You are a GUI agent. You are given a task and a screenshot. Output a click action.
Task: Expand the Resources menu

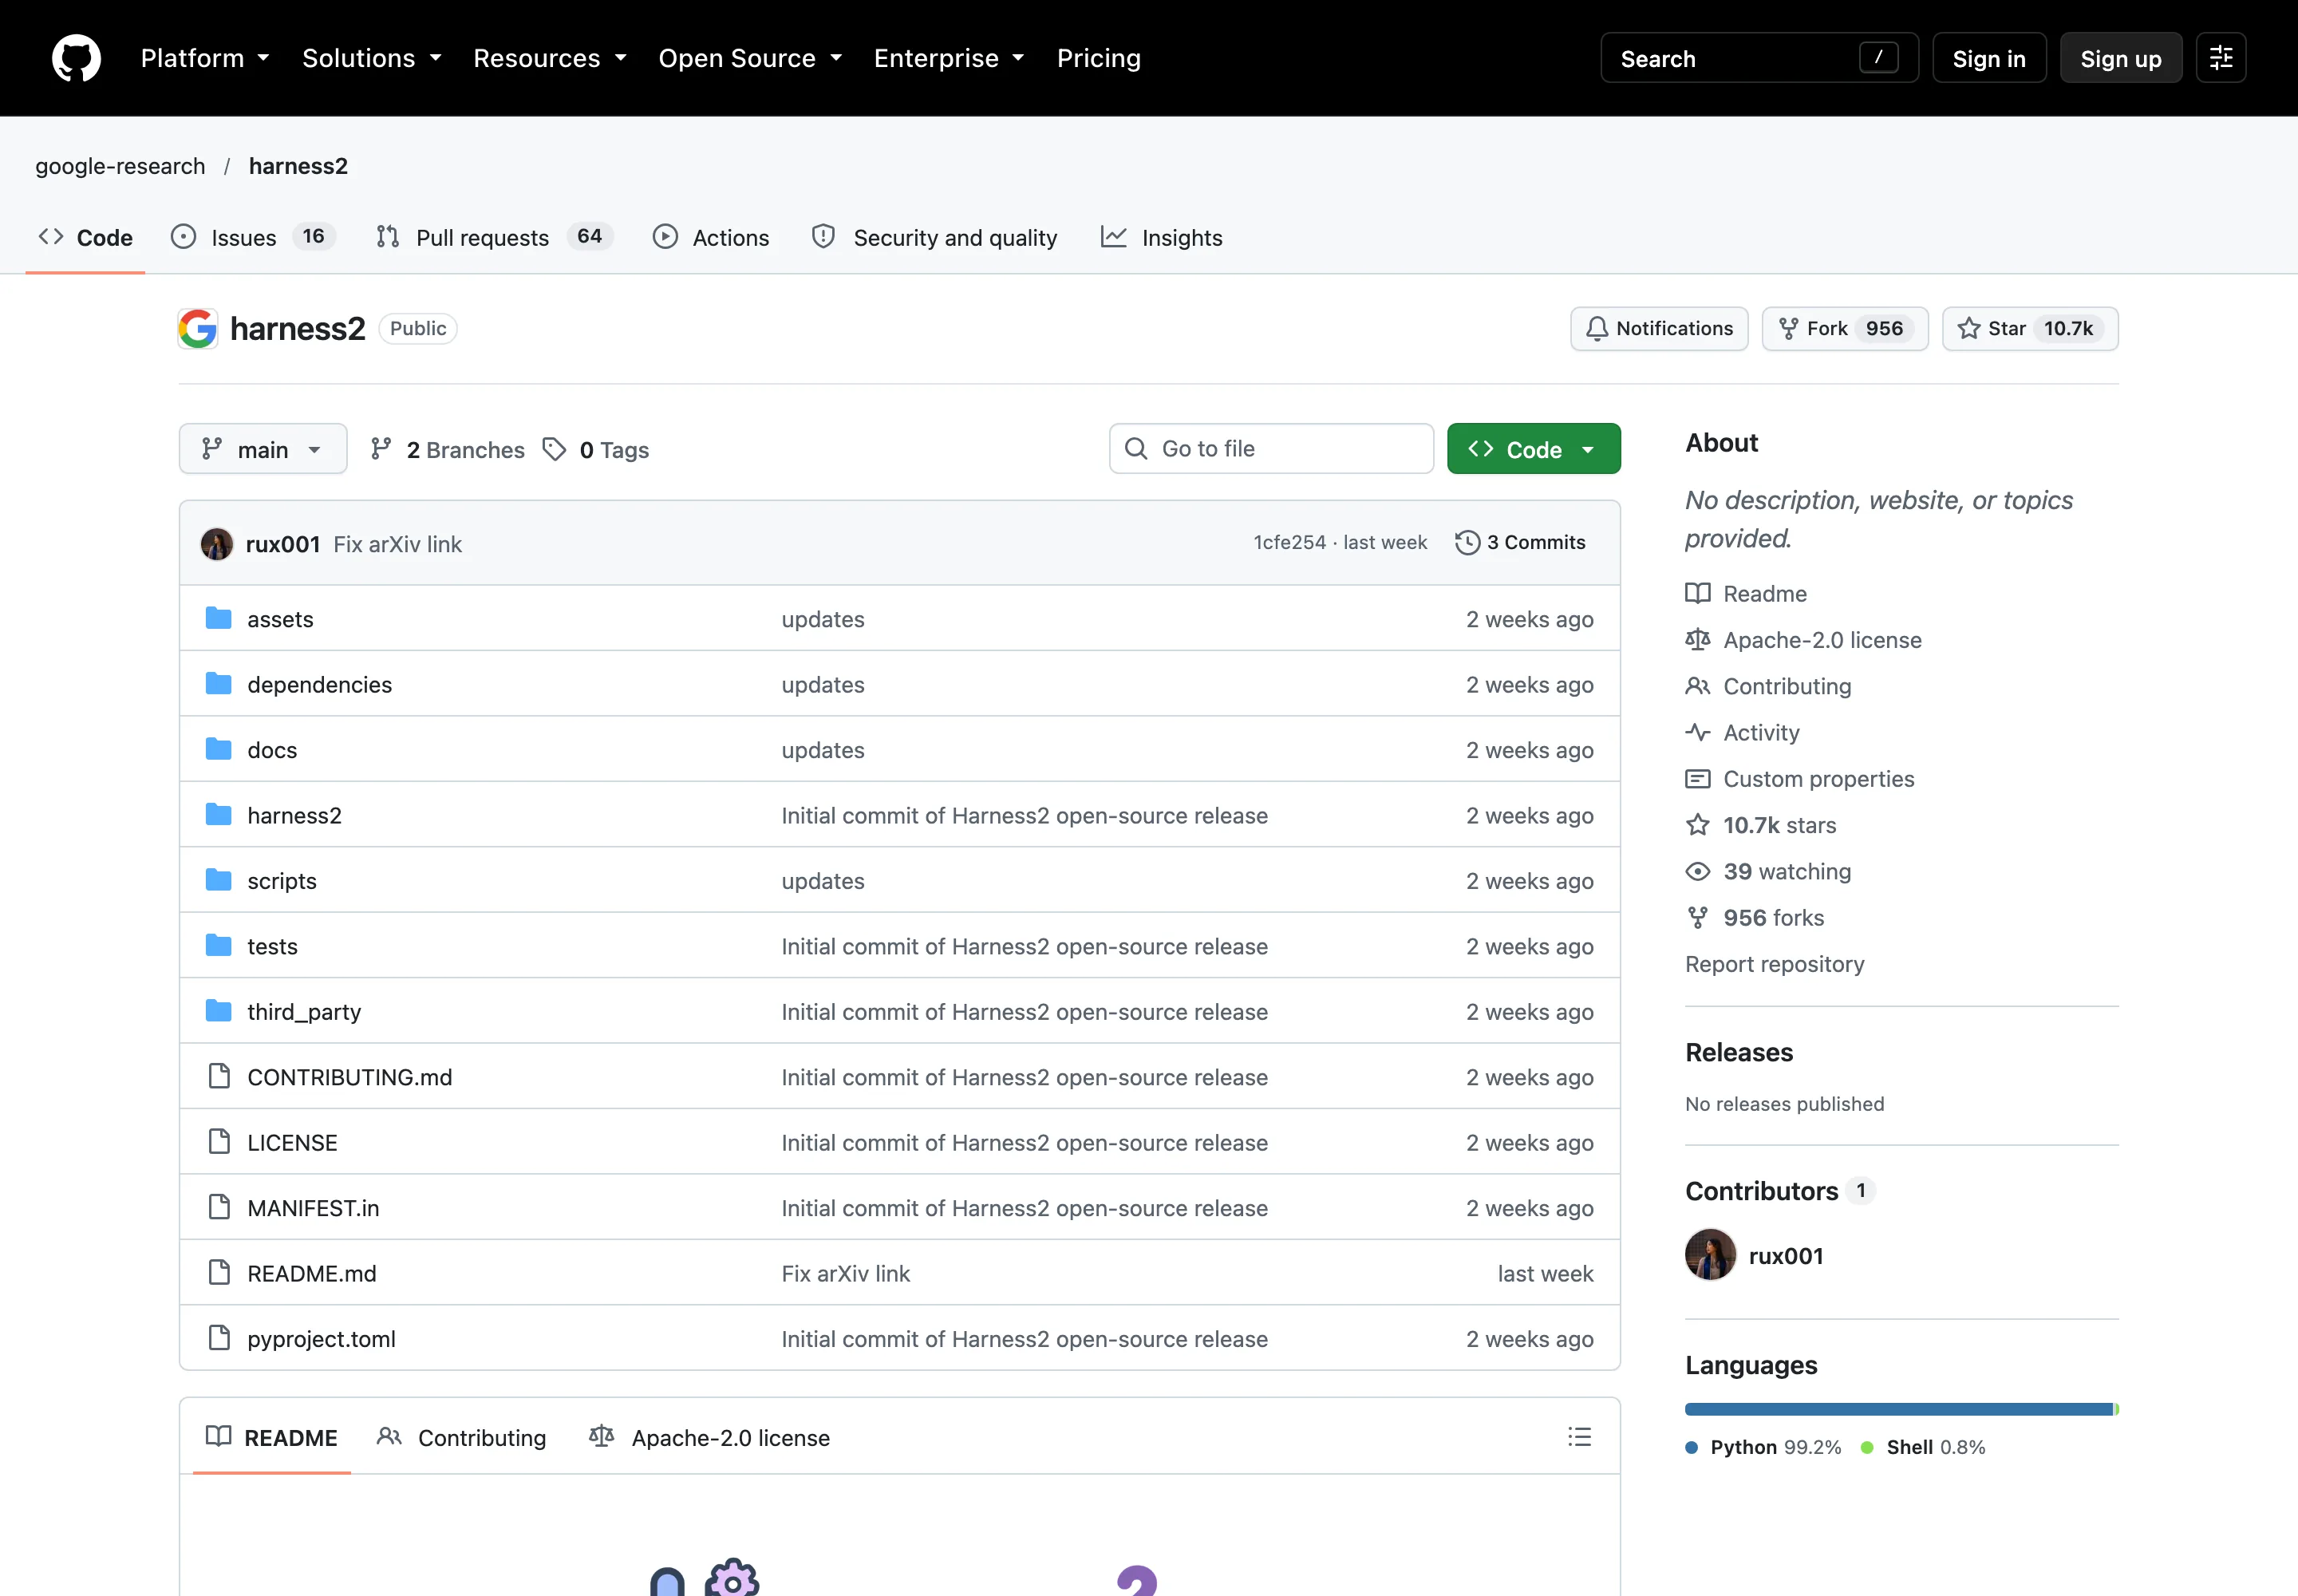click(550, 58)
